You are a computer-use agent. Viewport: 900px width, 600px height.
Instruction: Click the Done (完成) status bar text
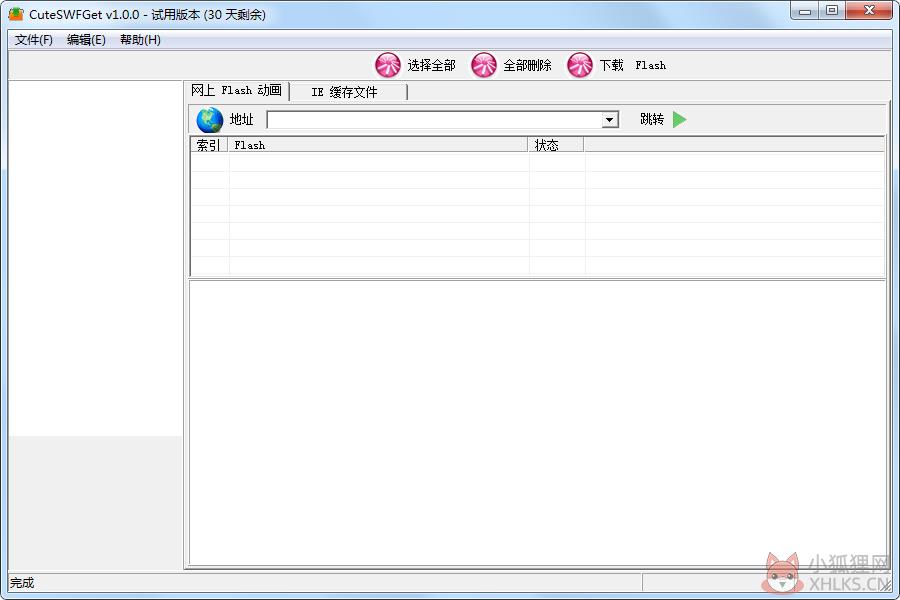(22, 583)
